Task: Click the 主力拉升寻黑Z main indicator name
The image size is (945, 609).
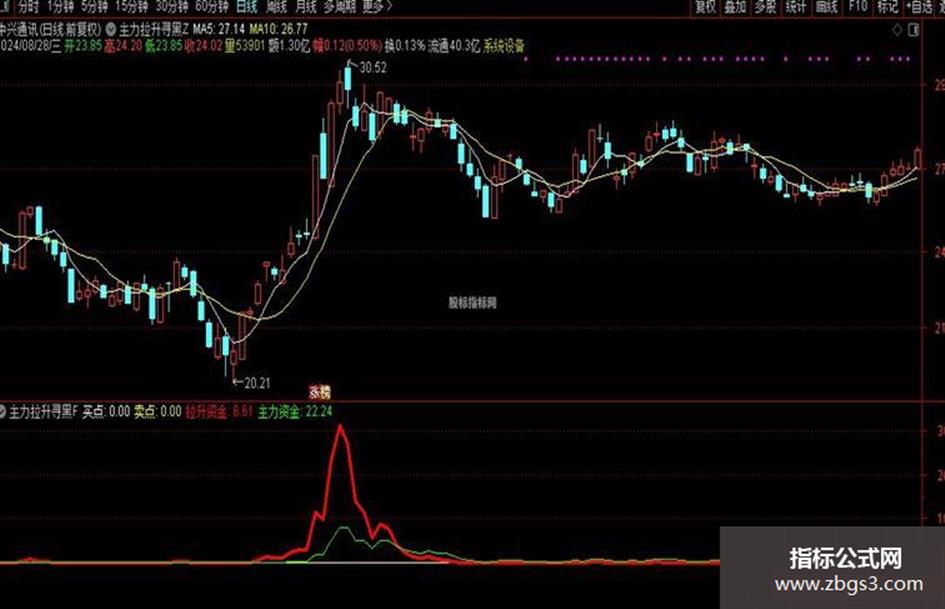Action: tap(154, 29)
